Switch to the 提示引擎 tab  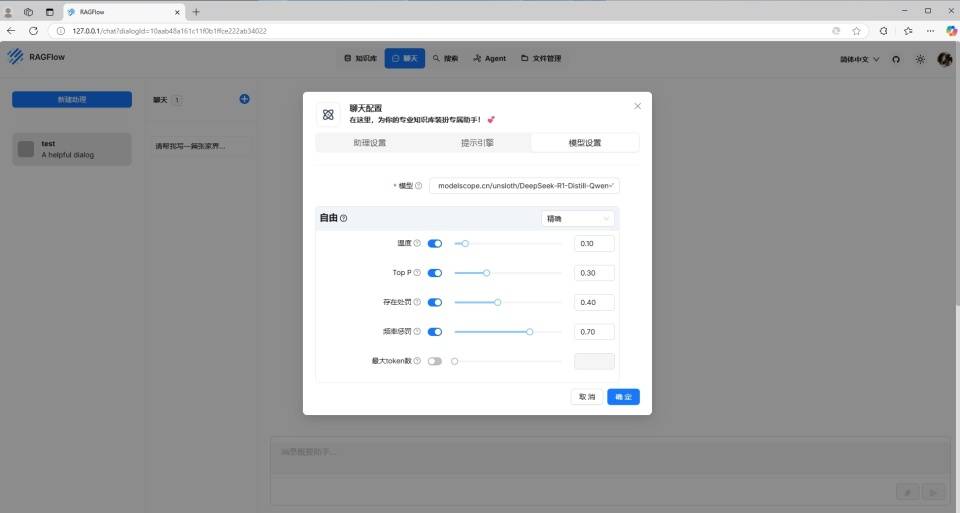[x=477, y=143]
